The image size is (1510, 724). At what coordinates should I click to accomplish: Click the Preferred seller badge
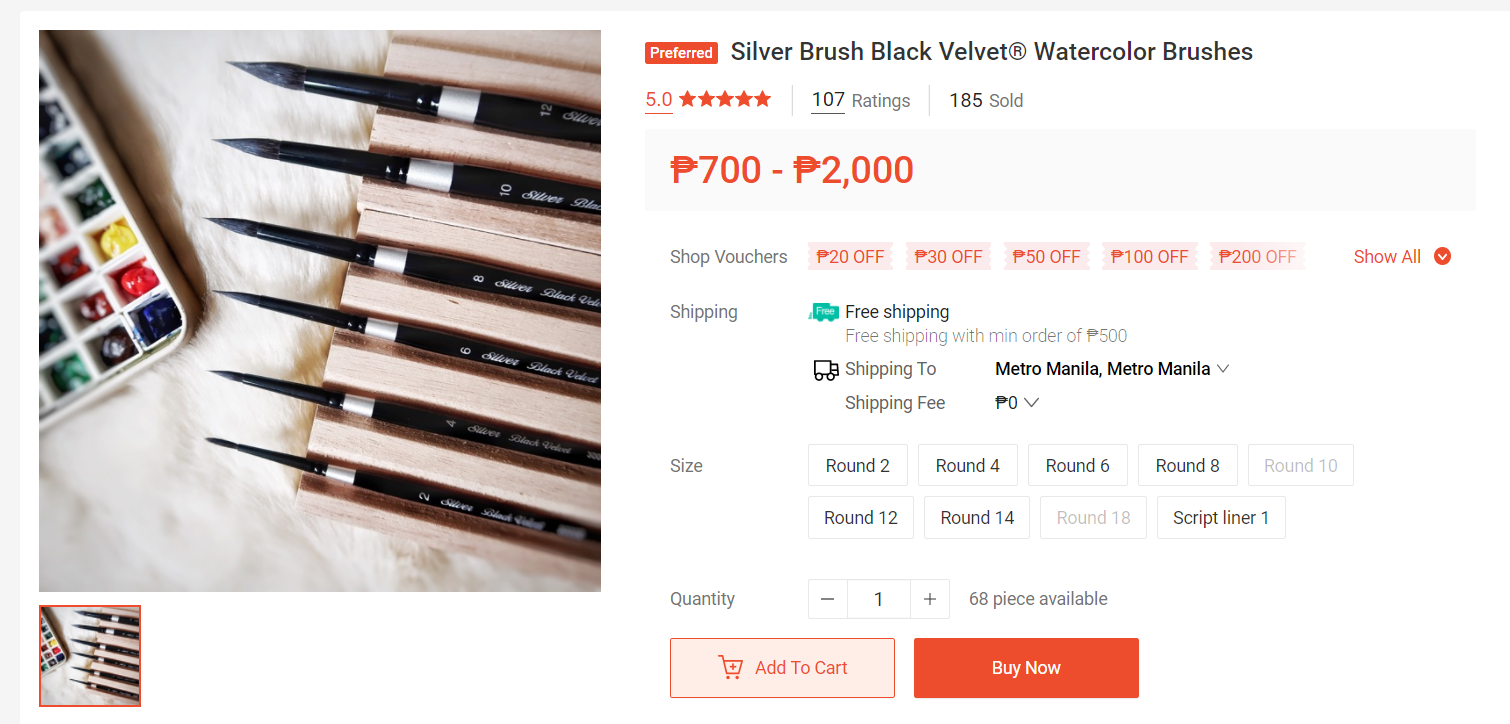pos(681,53)
